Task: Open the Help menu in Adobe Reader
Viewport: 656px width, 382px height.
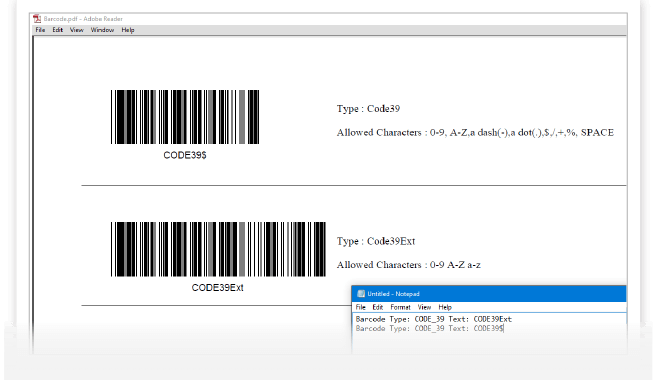Action: click(128, 30)
